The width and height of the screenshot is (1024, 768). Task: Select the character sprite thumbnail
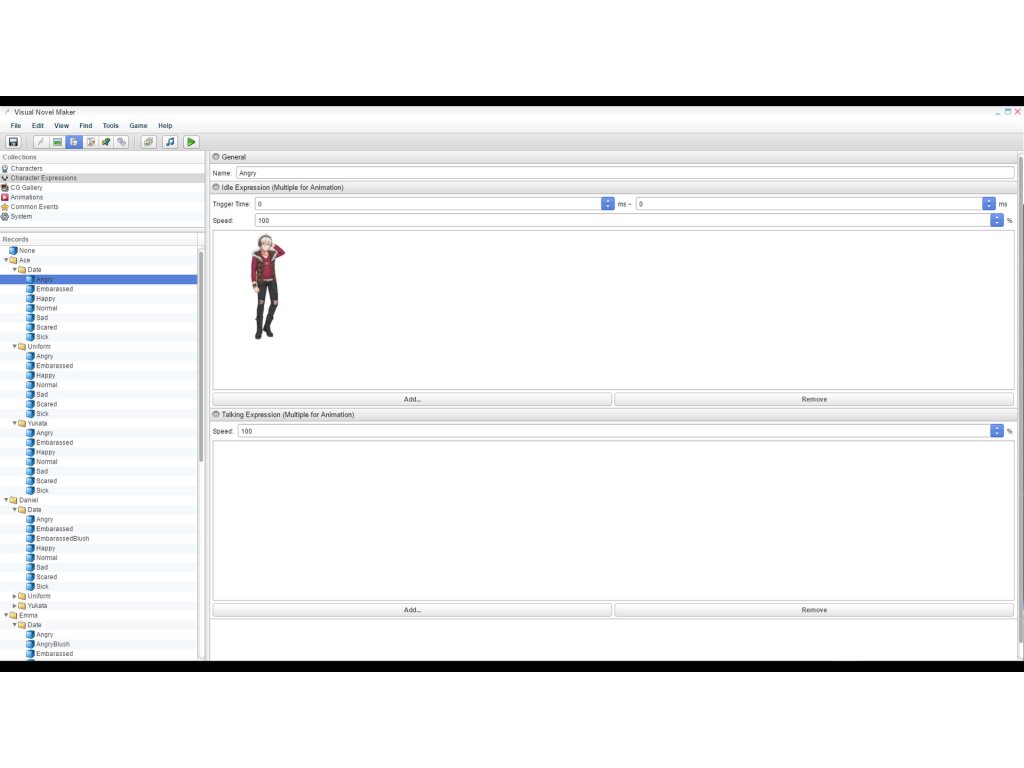(267, 287)
